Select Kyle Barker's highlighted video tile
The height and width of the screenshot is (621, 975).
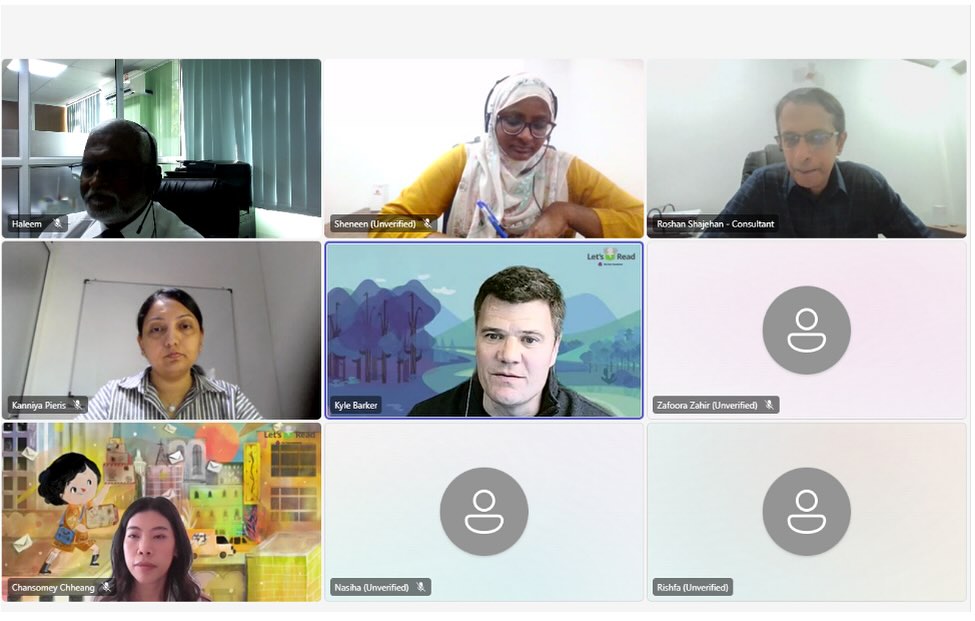[x=484, y=330]
